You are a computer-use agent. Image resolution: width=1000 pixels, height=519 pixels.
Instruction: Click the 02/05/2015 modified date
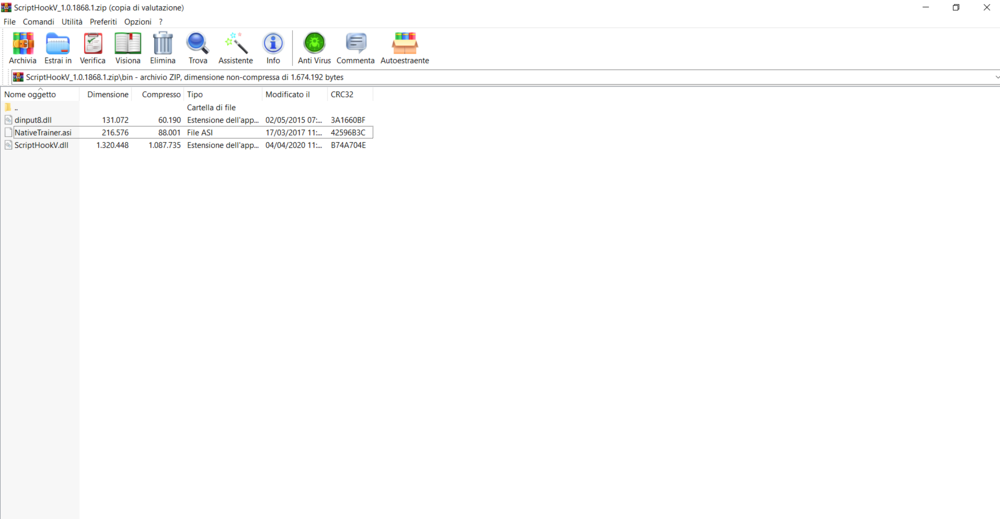coord(293,120)
